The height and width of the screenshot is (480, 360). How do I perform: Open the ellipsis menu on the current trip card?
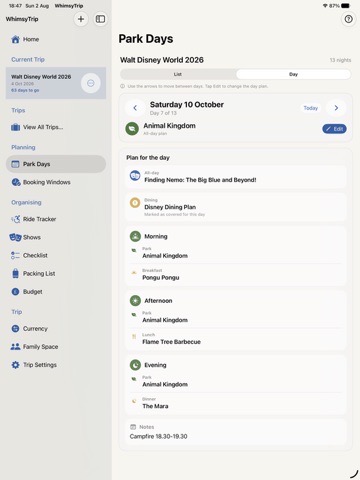pos(90,83)
